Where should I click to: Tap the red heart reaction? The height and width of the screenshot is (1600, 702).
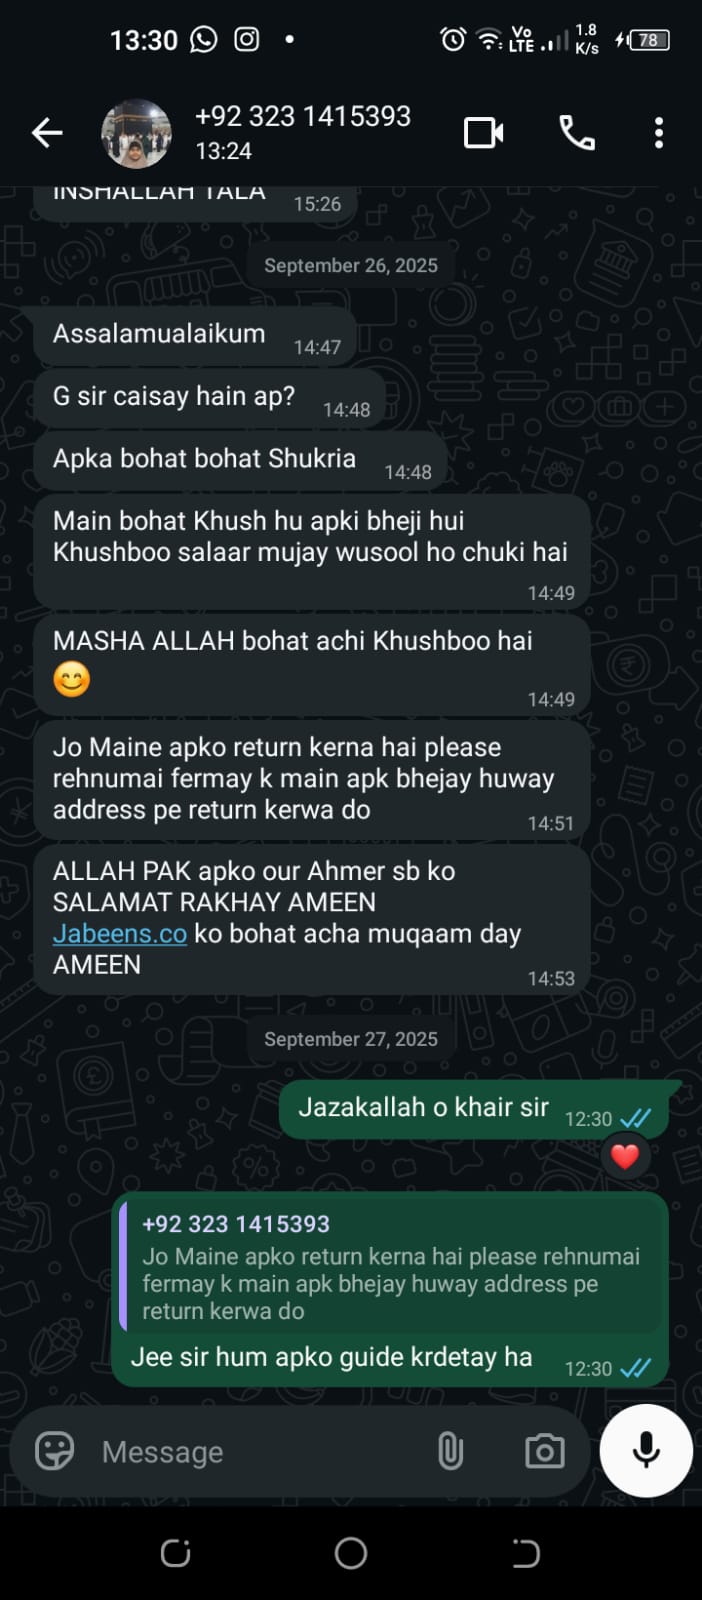(625, 1157)
